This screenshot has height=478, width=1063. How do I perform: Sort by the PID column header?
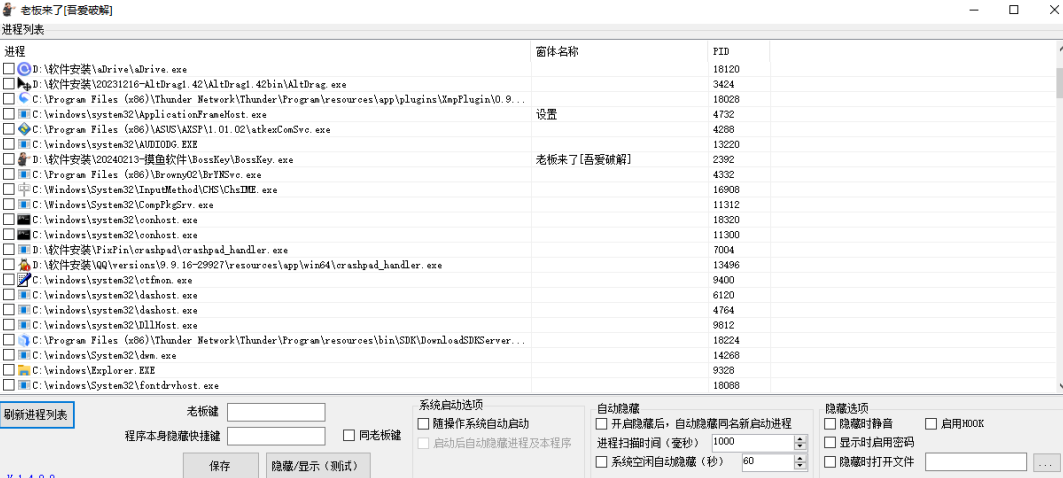click(x=738, y=52)
